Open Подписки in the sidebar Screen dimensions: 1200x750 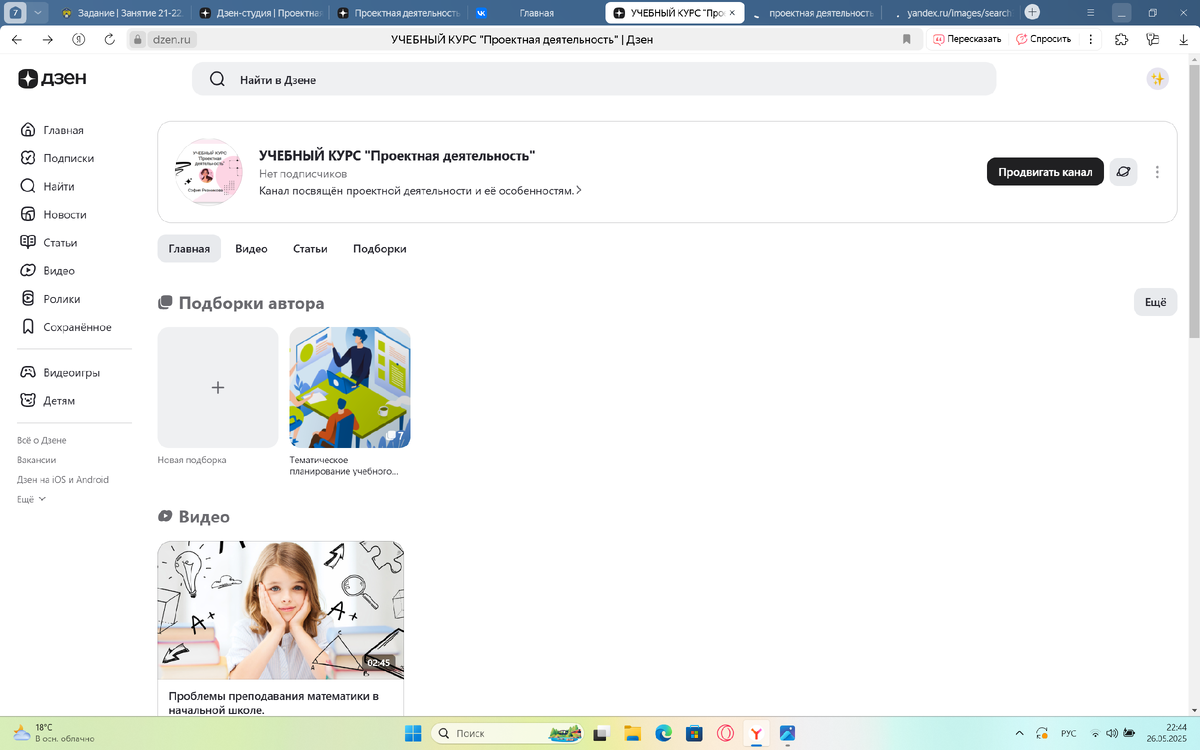coord(57,158)
